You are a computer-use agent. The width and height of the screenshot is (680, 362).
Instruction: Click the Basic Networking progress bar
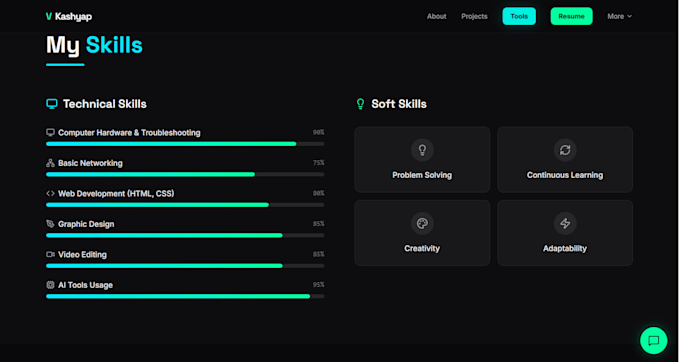pyautogui.click(x=185, y=174)
